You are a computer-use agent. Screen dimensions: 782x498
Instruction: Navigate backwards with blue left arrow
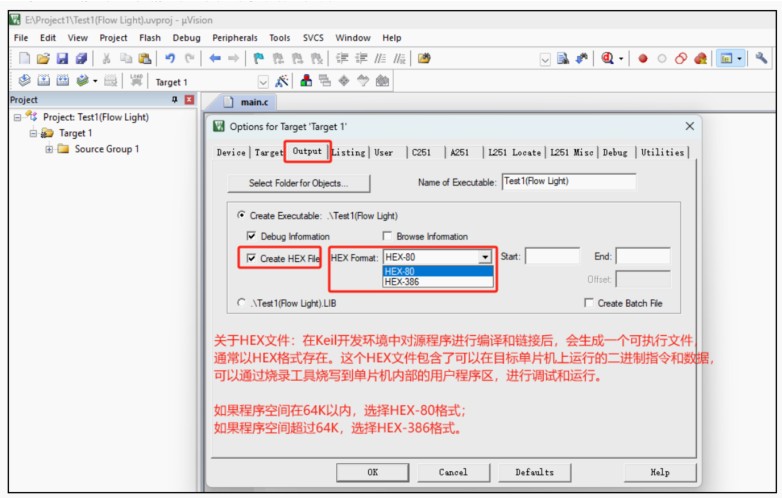click(215, 58)
